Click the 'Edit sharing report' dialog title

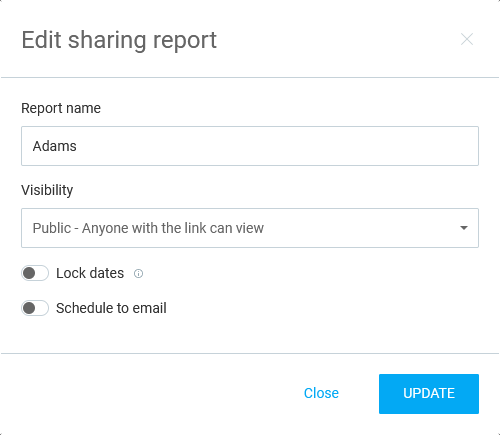(119, 40)
